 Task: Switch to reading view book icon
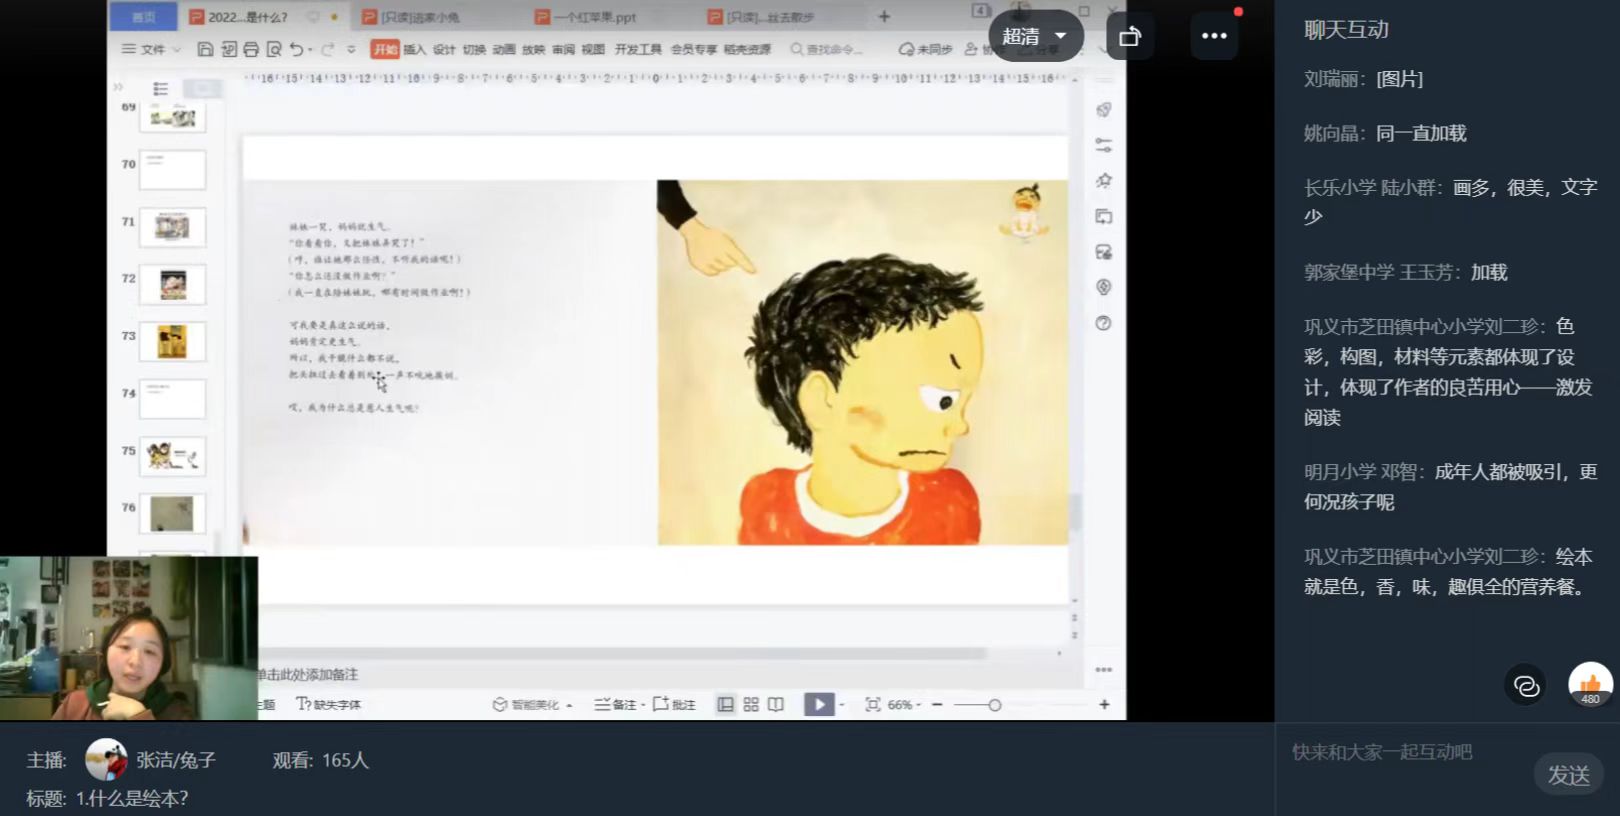click(x=776, y=704)
